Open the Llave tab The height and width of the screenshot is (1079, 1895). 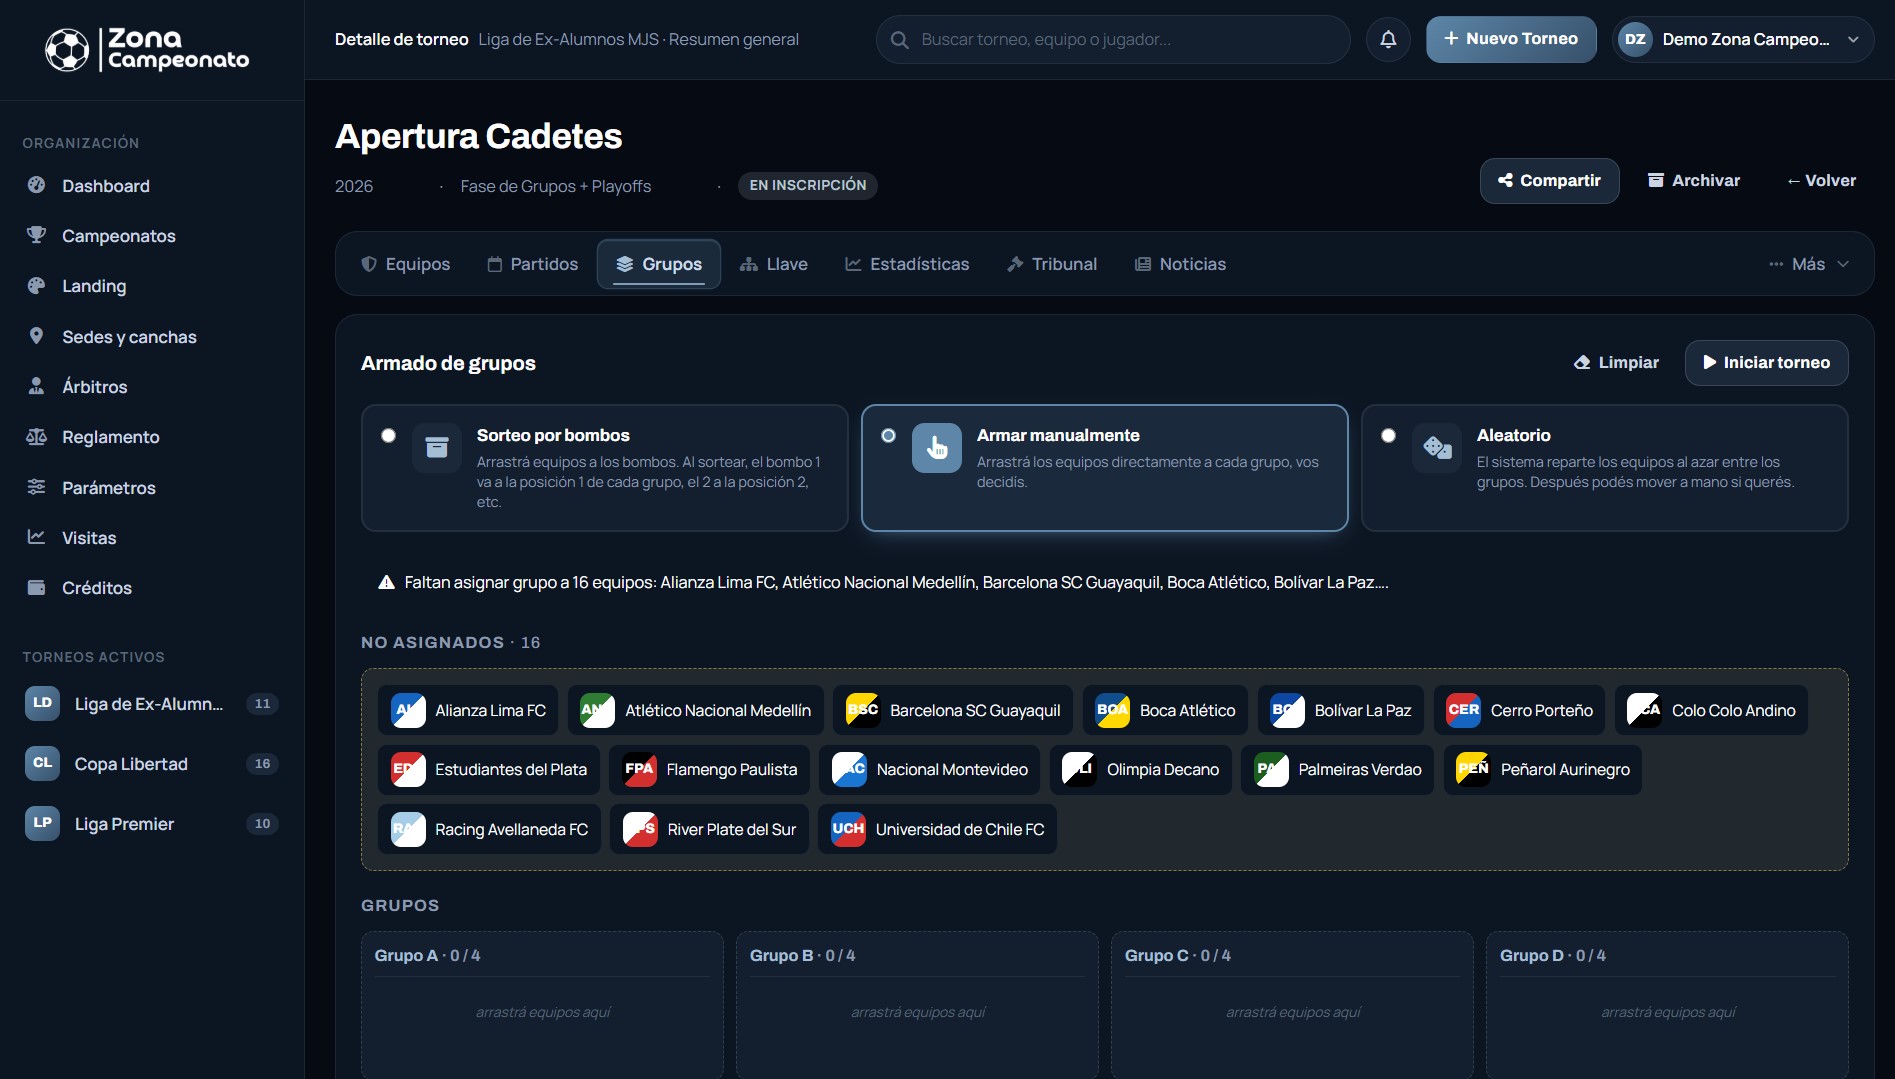pos(774,264)
